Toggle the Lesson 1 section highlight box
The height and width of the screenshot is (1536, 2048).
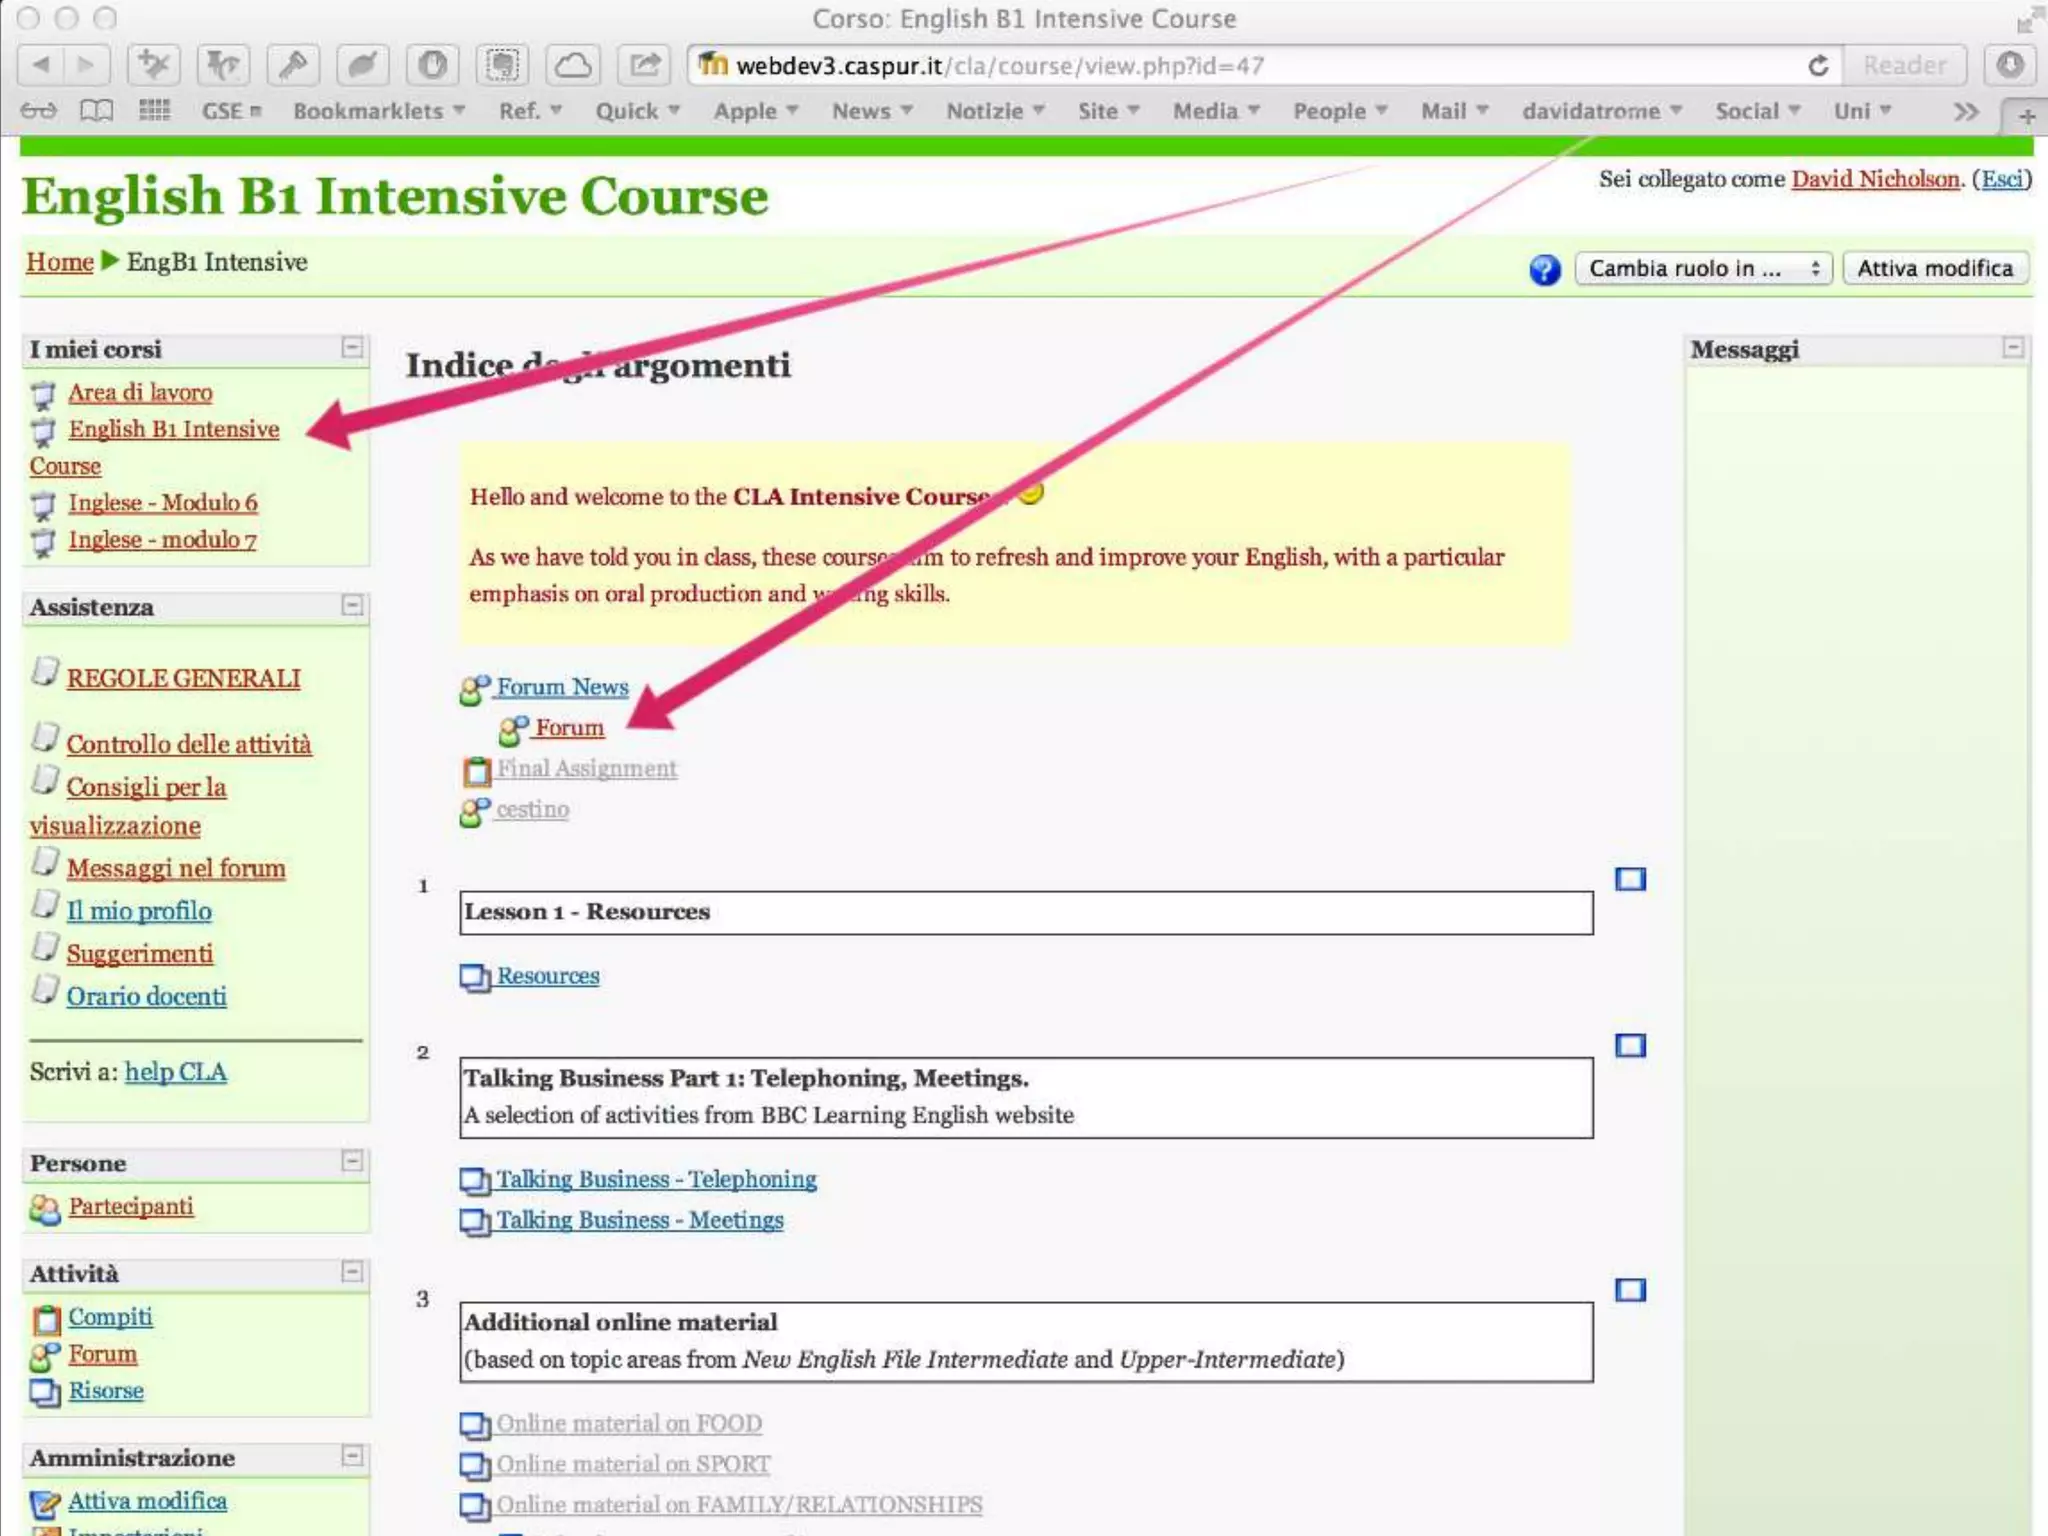[1630, 879]
